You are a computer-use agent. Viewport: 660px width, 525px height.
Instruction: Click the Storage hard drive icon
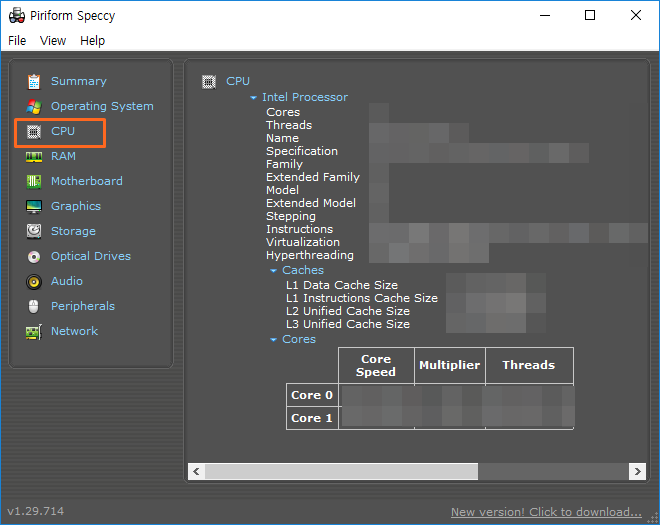pyautogui.click(x=34, y=232)
